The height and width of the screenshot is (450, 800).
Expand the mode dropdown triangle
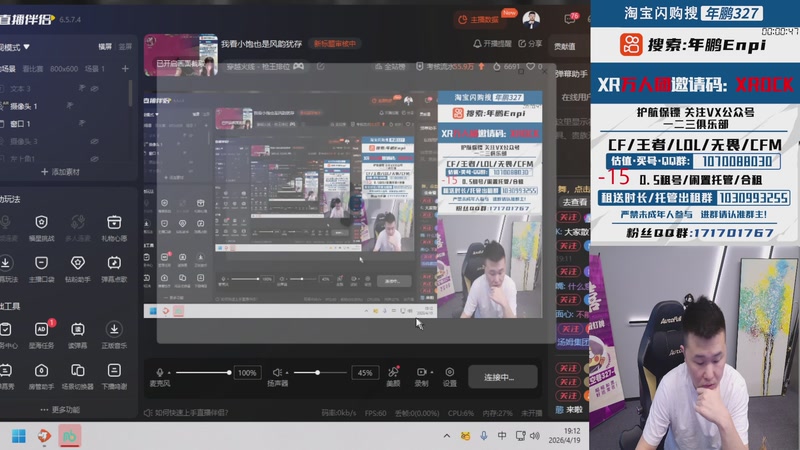(27, 47)
